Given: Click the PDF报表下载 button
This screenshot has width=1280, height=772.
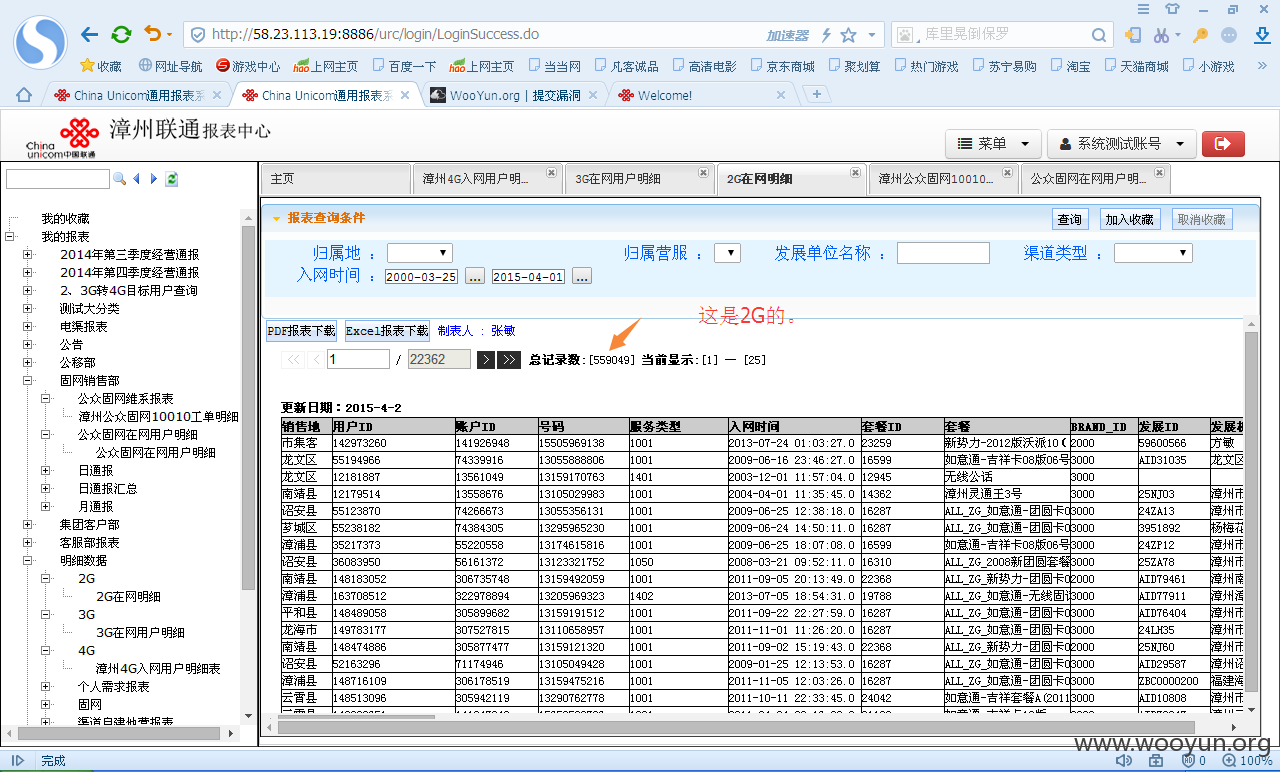Looking at the screenshot, I should [x=301, y=330].
